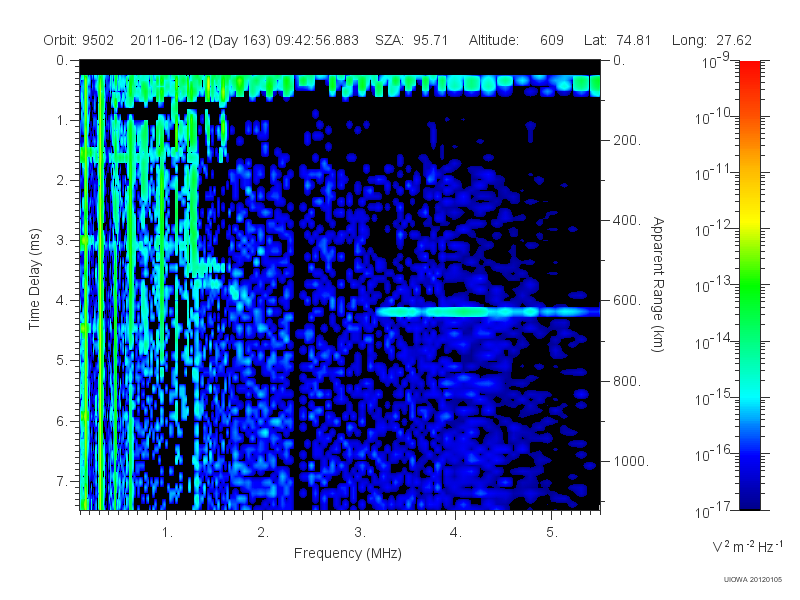Screen dimensions: 800x600
Task: Click the 'UIOWA 20120105' credit text
Action: [753, 579]
